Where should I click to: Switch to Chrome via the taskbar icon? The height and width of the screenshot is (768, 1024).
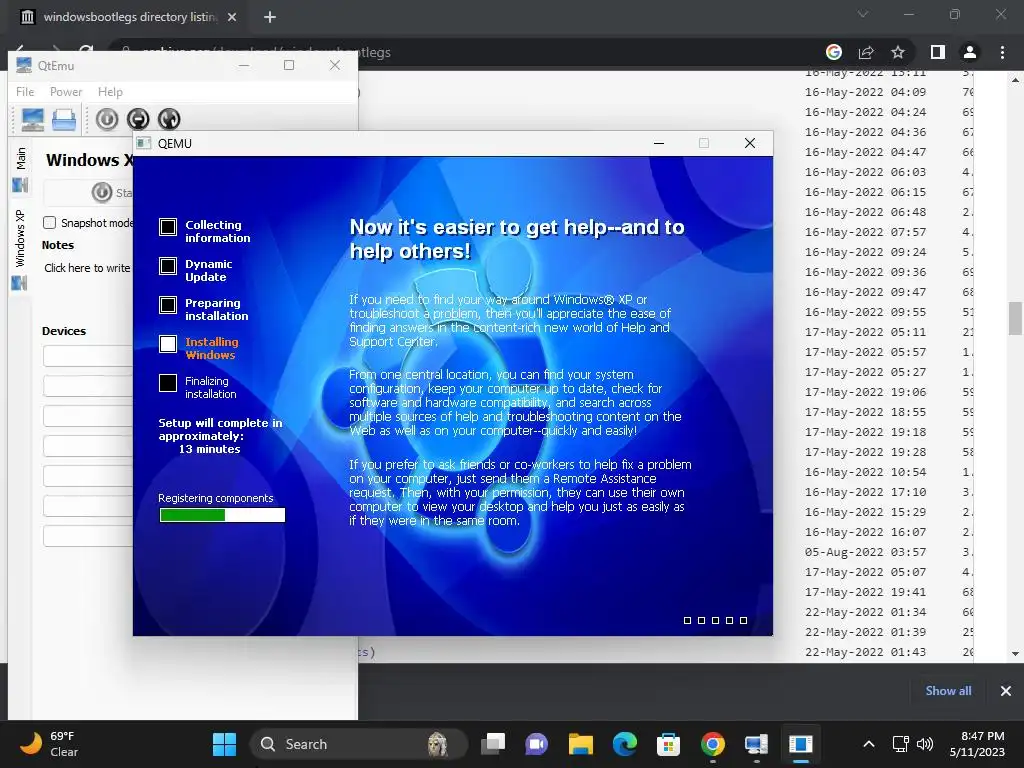[x=712, y=744]
